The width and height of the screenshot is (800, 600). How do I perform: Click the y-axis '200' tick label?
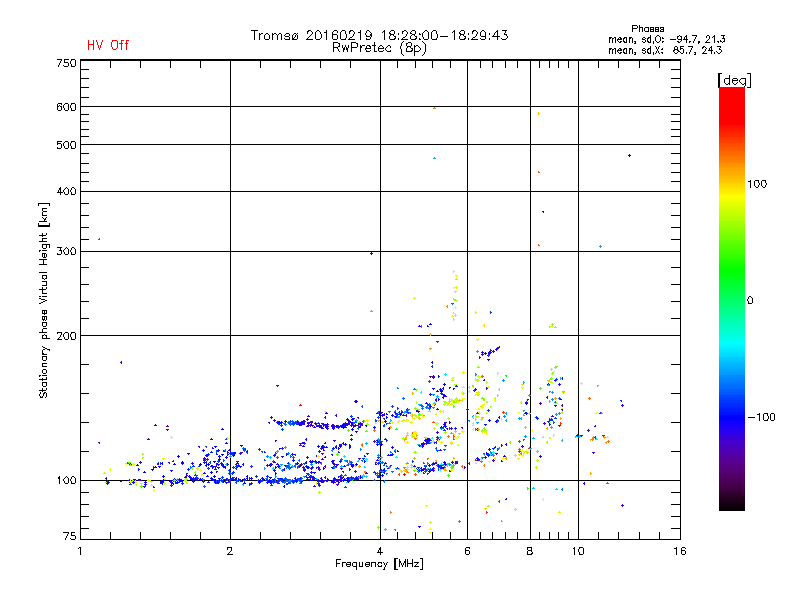coord(66,336)
